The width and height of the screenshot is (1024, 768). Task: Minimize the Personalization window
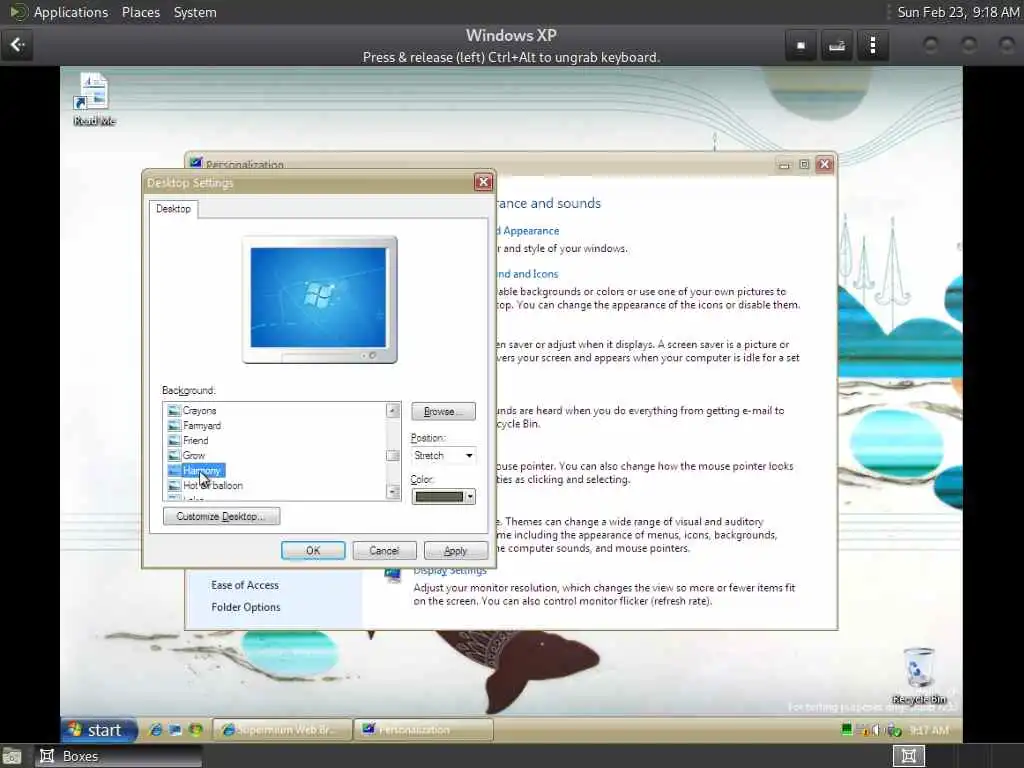[784, 165]
